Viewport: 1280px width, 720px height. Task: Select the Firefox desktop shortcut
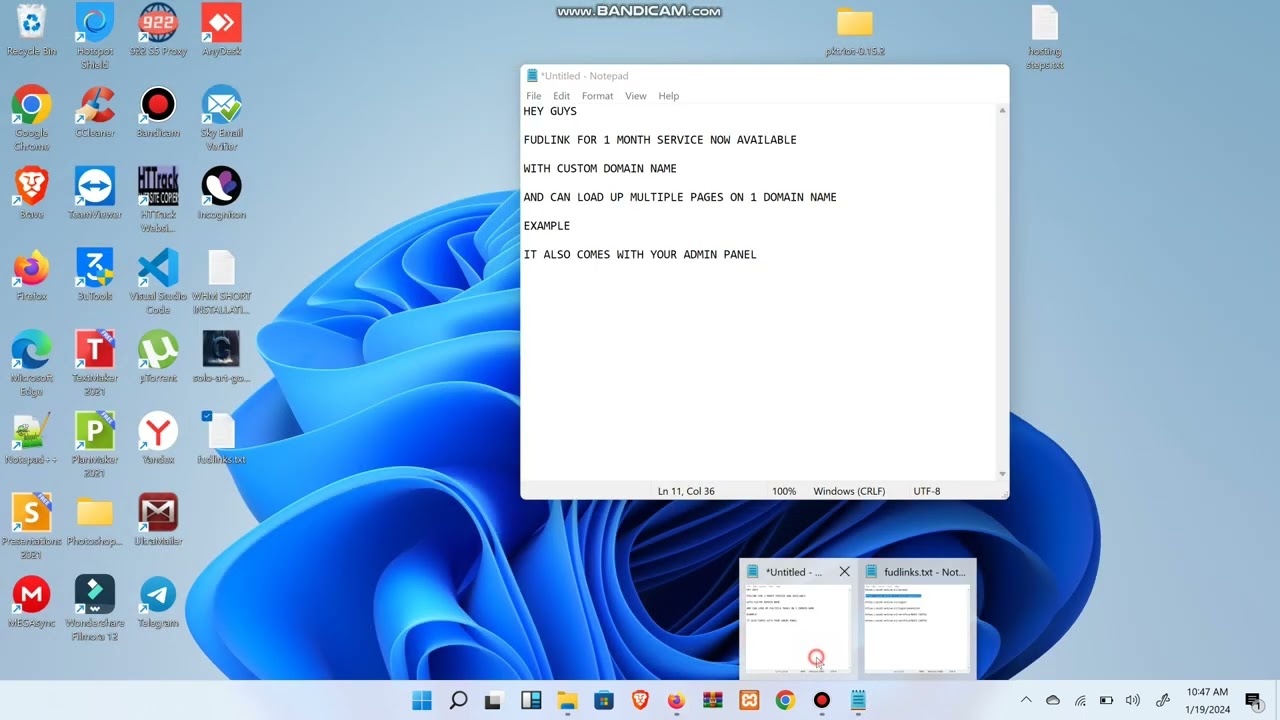(31, 275)
